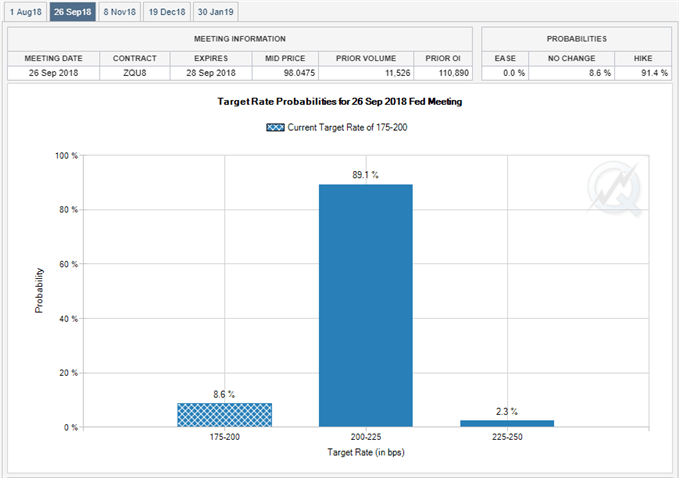This screenshot has height=478, width=679.
Task: Click the 8.6 % no change table value
Action: pyautogui.click(x=600, y=73)
